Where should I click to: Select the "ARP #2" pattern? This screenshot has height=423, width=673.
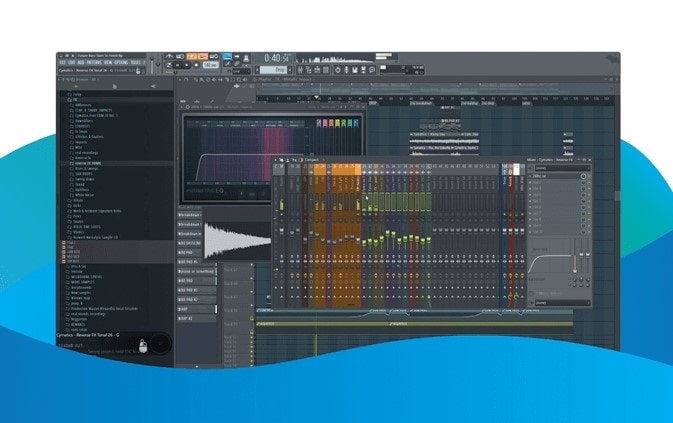(x=196, y=318)
